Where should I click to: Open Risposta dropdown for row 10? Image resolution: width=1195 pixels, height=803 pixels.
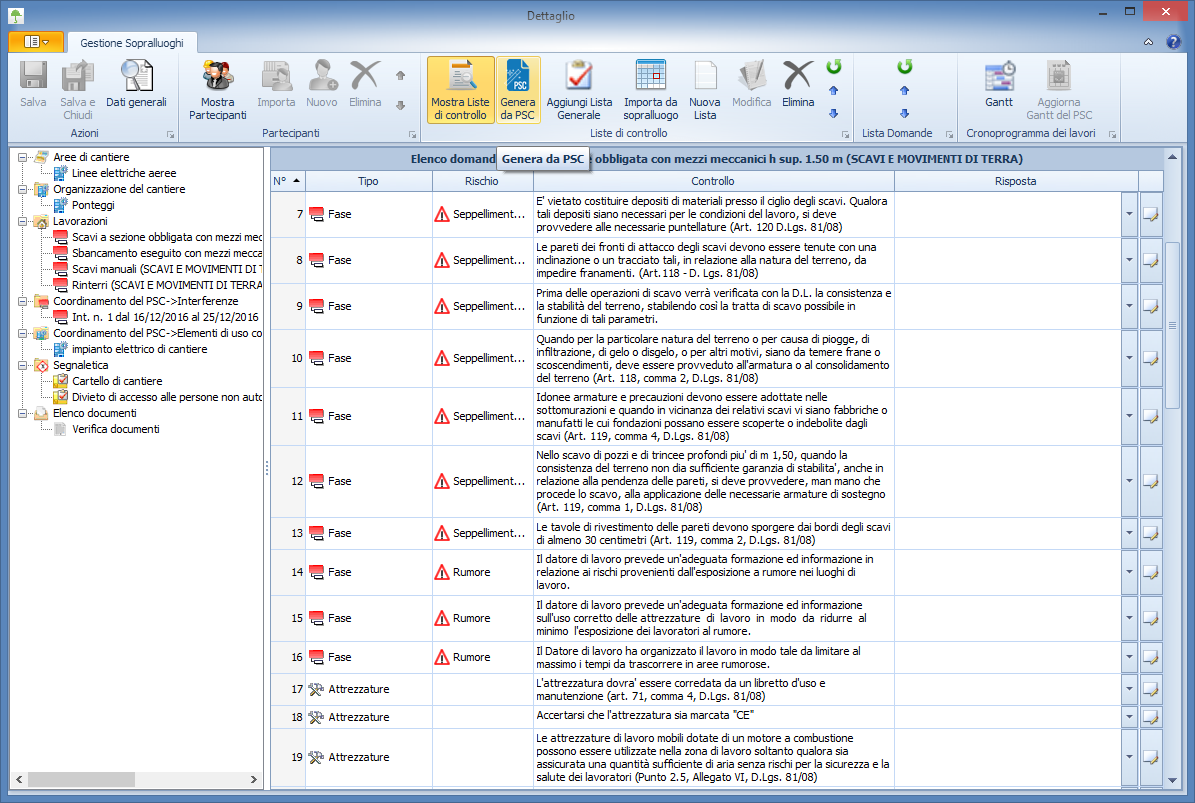coord(1129,358)
